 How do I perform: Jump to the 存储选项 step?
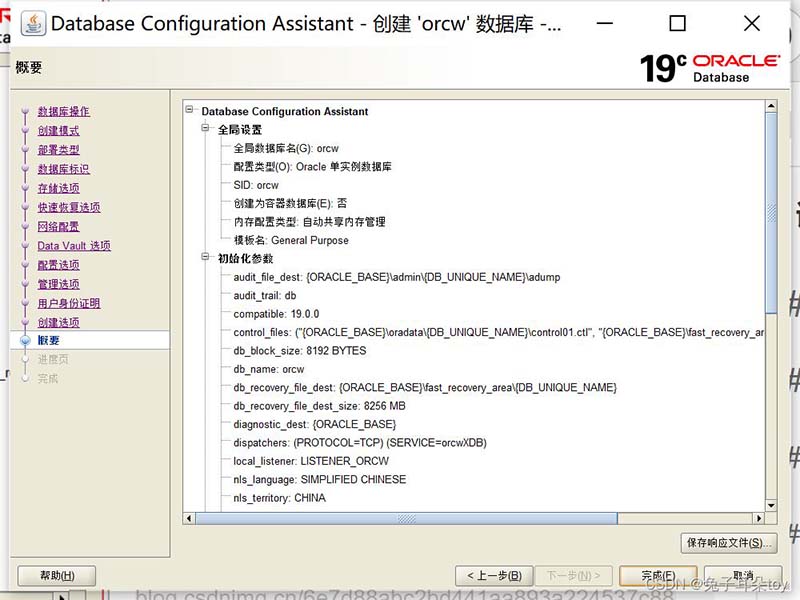[58, 188]
